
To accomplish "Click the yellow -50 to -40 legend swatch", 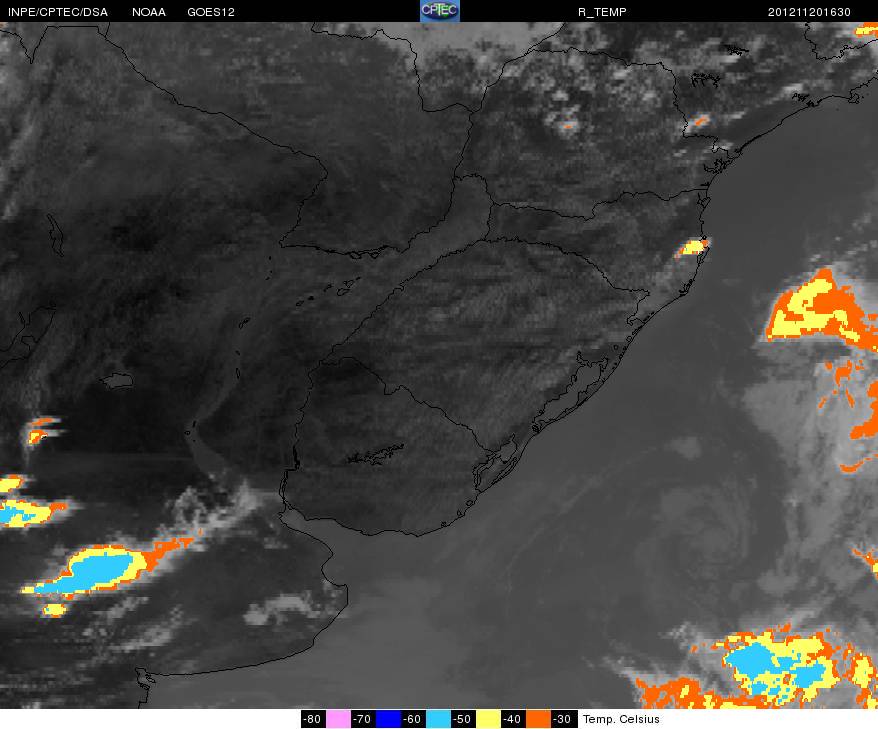I will pyautogui.click(x=488, y=719).
